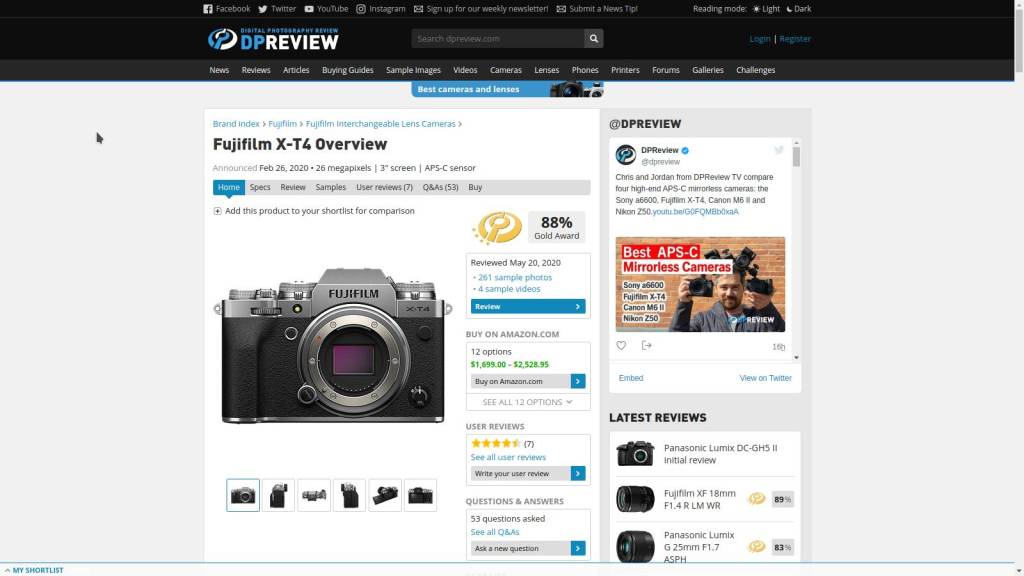Screen dimensions: 1024x576
Task: Open the Register link
Action: point(795,39)
